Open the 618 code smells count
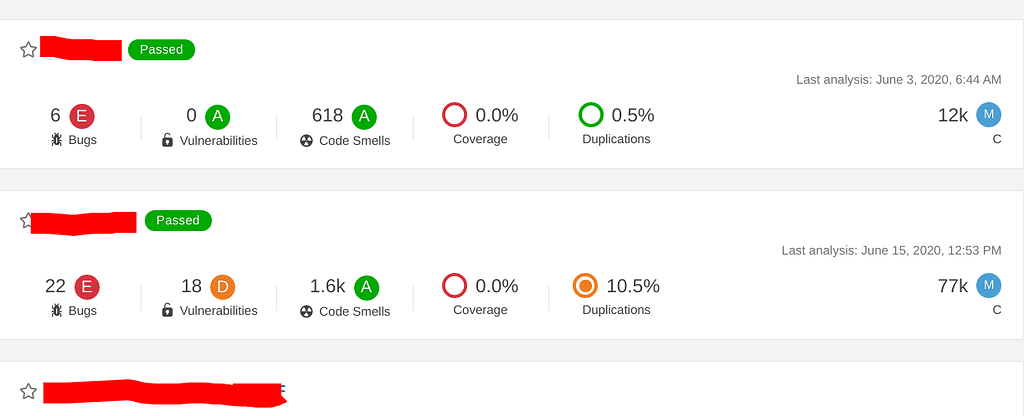This screenshot has width=1024, height=416. point(327,116)
